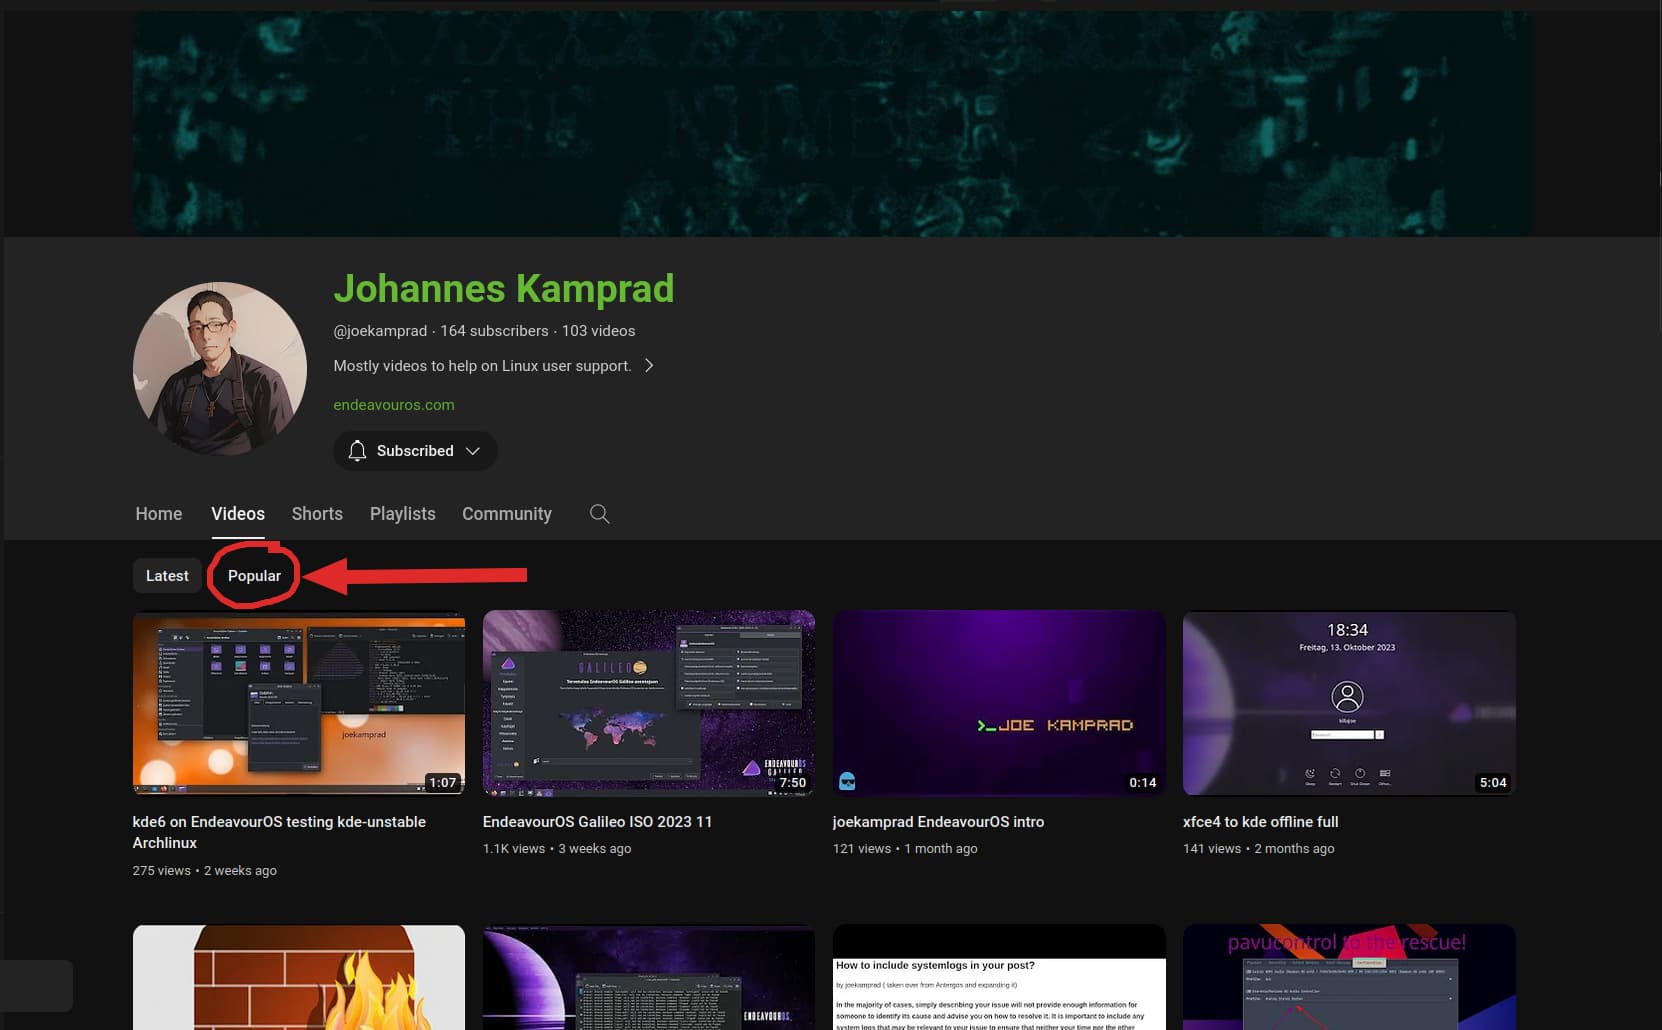Screen dimensions: 1662x1030
Task: Open the Playlists tab
Action: [403, 514]
